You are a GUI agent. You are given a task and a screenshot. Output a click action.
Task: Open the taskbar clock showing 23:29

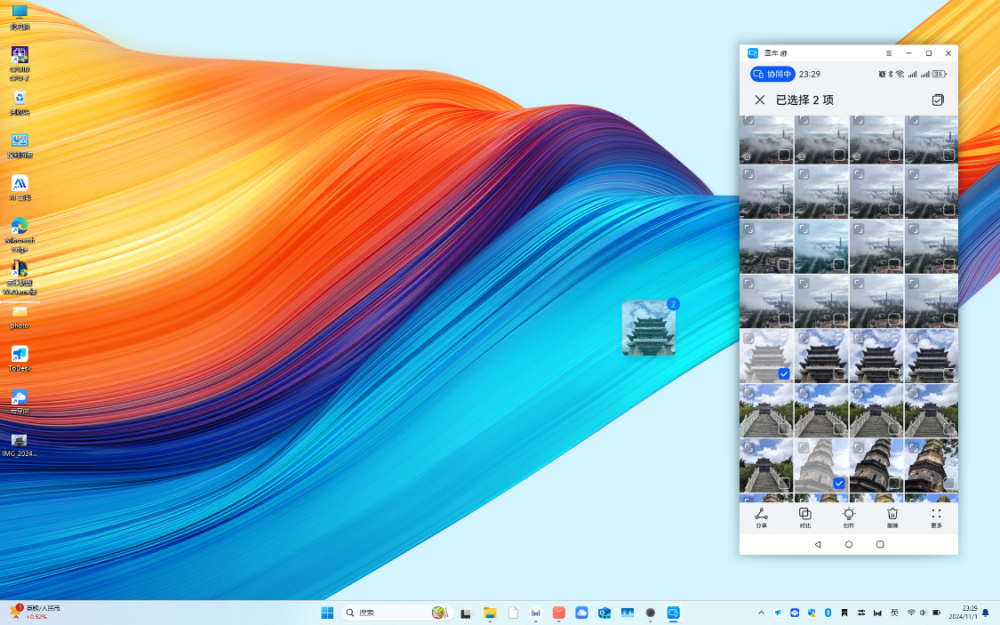click(x=963, y=612)
